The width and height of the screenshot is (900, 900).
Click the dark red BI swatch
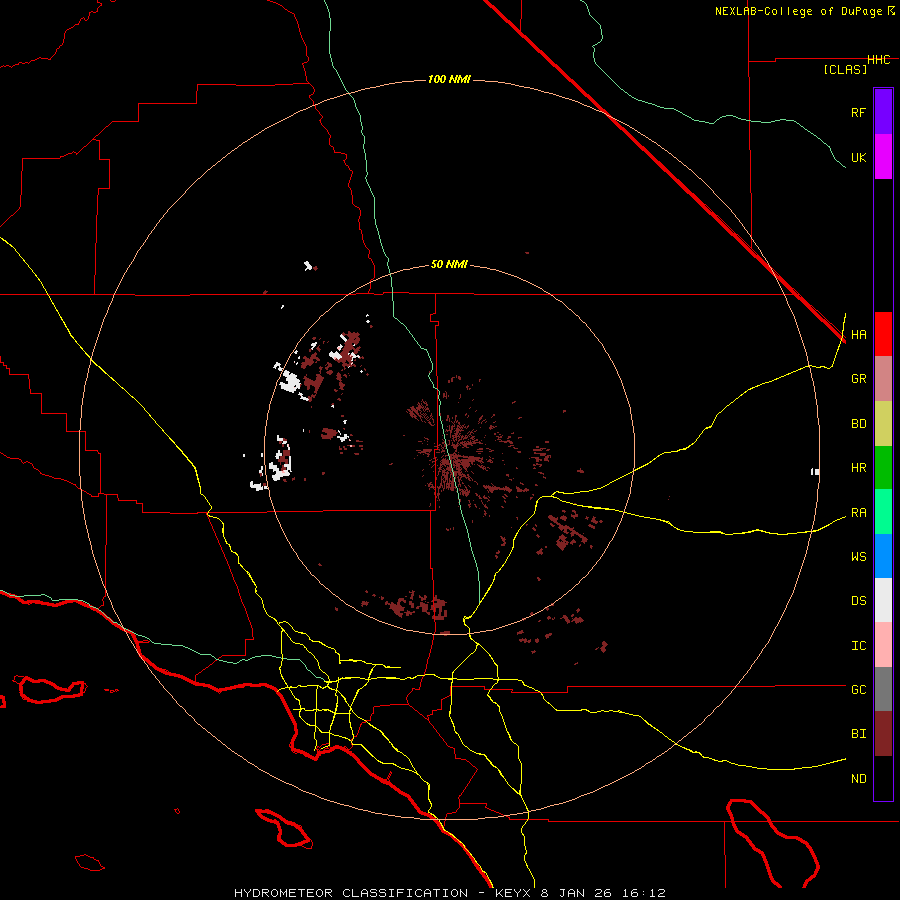(883, 733)
